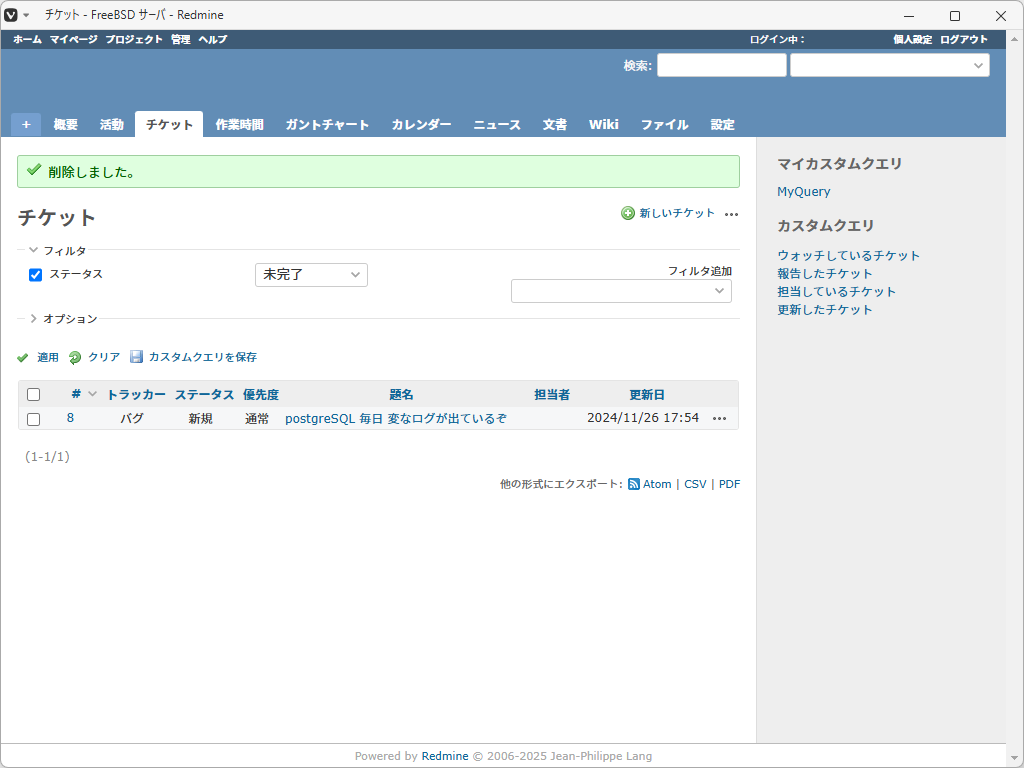Open 報告したチケット query
The width and height of the screenshot is (1024, 768).
[x=825, y=274]
